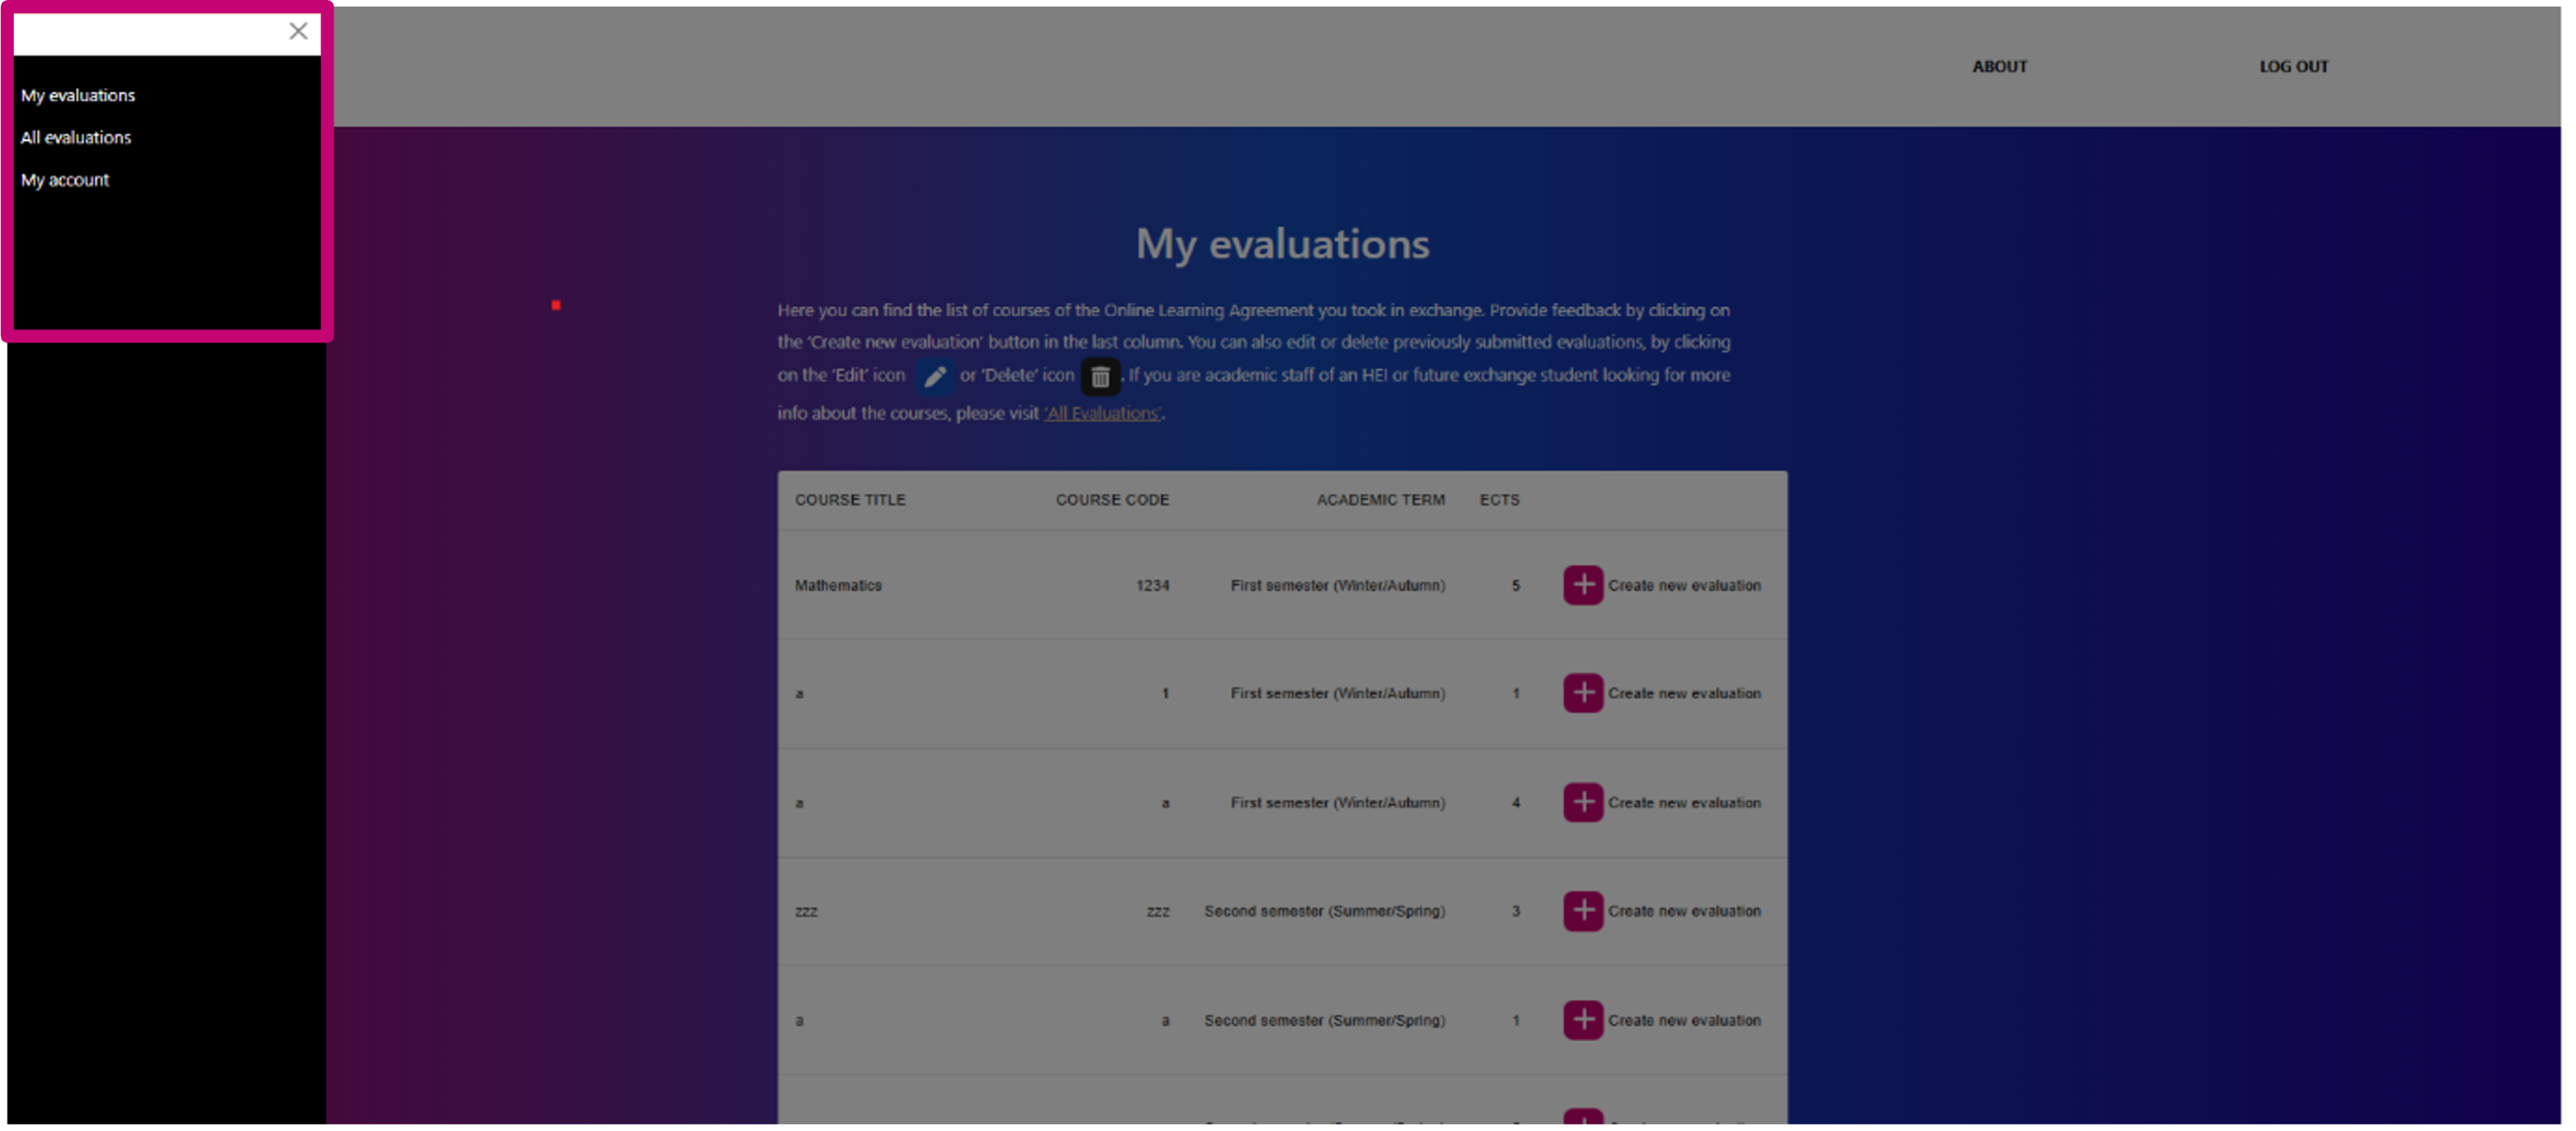Click the ECTS column header

point(1499,499)
